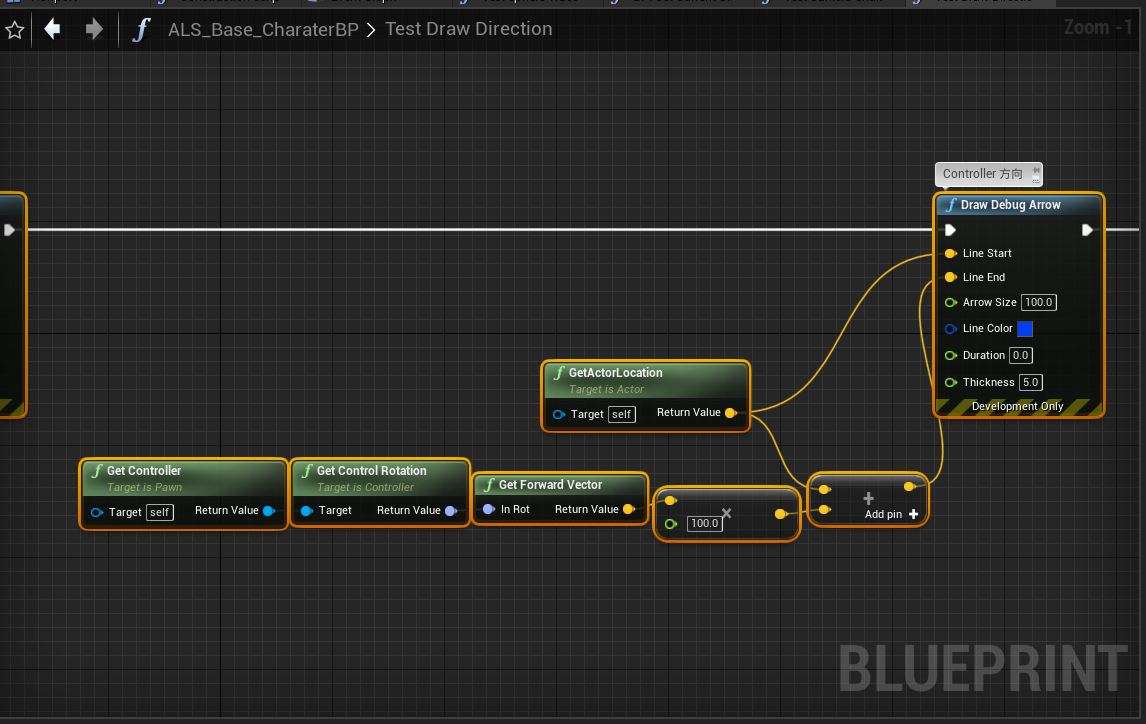Click the ƒ icon on Get Control Rotation node
This screenshot has width=1146, height=724.
pos(306,470)
